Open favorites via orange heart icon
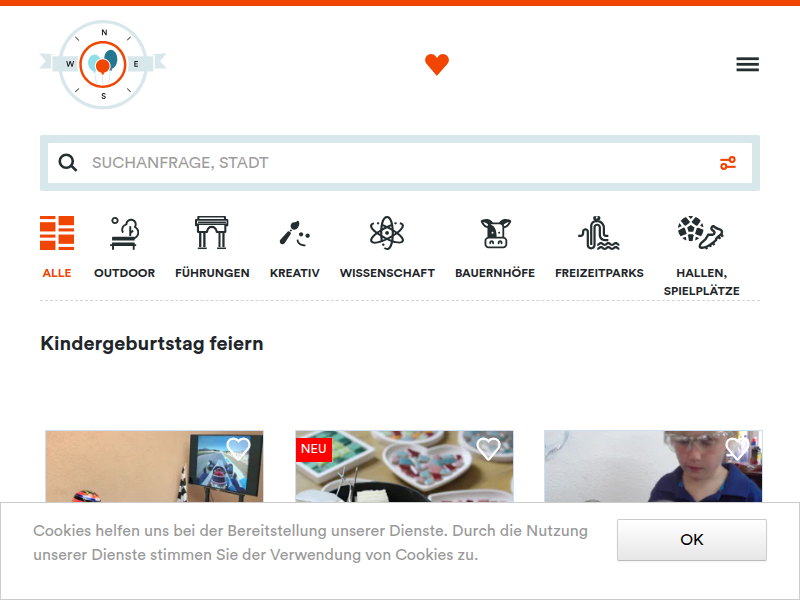Viewport: 800px width, 600px height. (x=437, y=64)
